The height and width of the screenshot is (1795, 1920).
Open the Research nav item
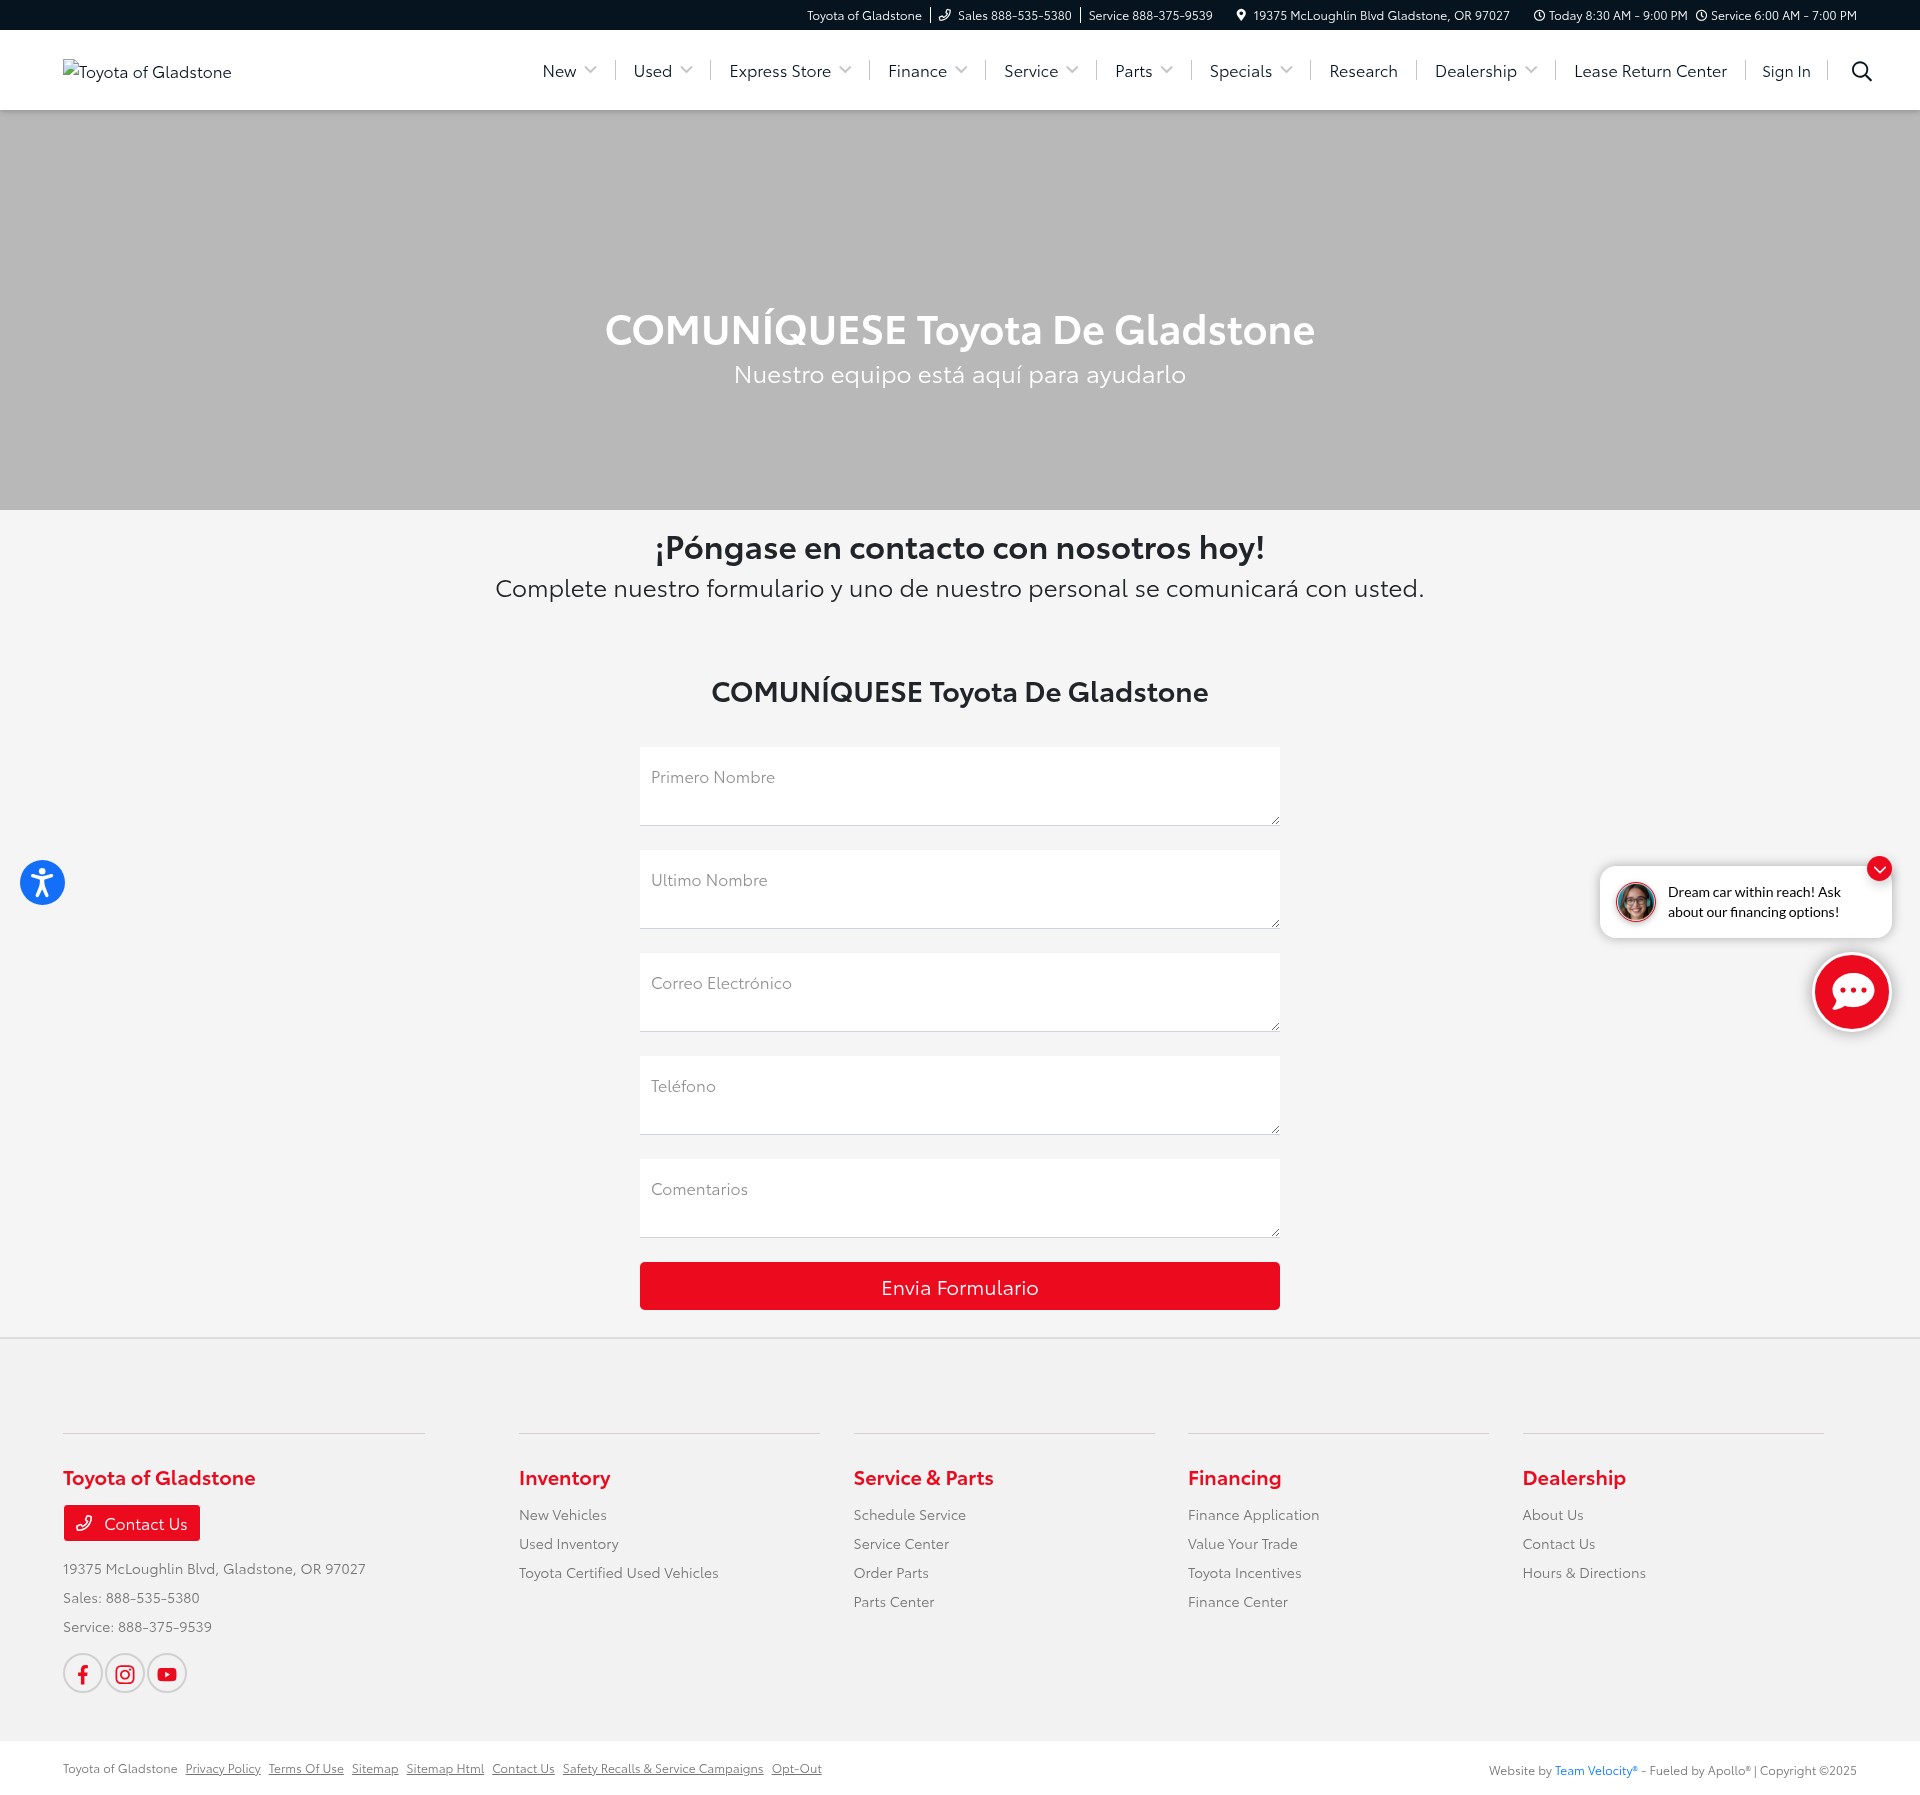[x=1363, y=71]
